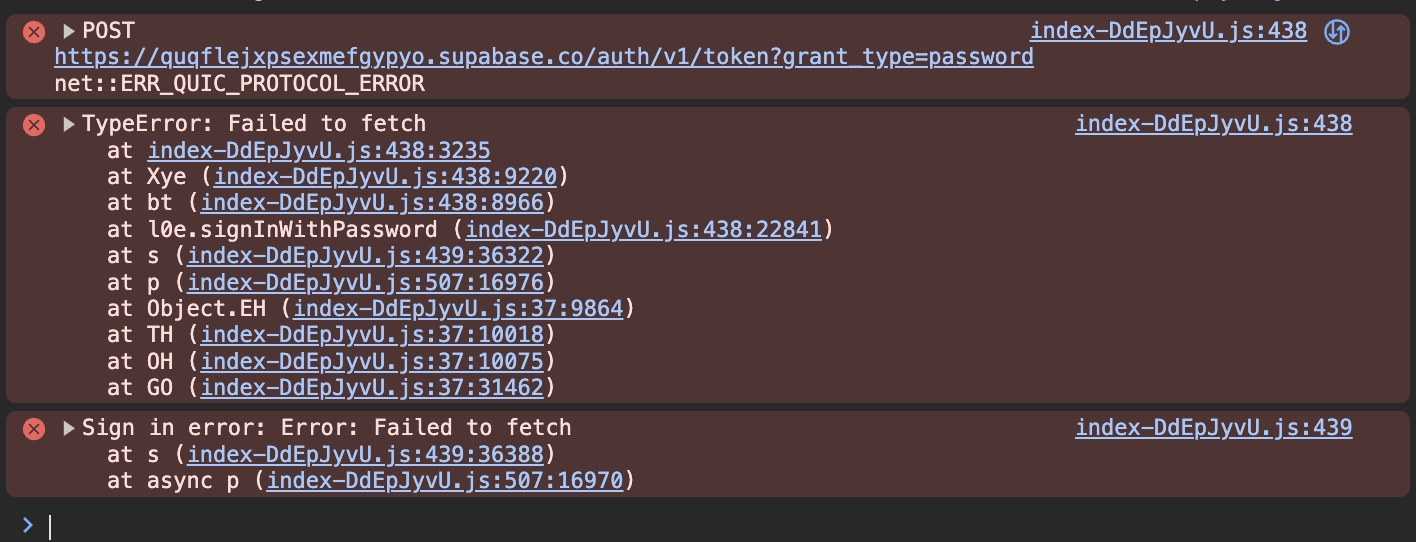Jump to index-DdEpJyvU.js:438:3235 stack frame
The height and width of the screenshot is (542, 1416).
[x=318, y=151]
